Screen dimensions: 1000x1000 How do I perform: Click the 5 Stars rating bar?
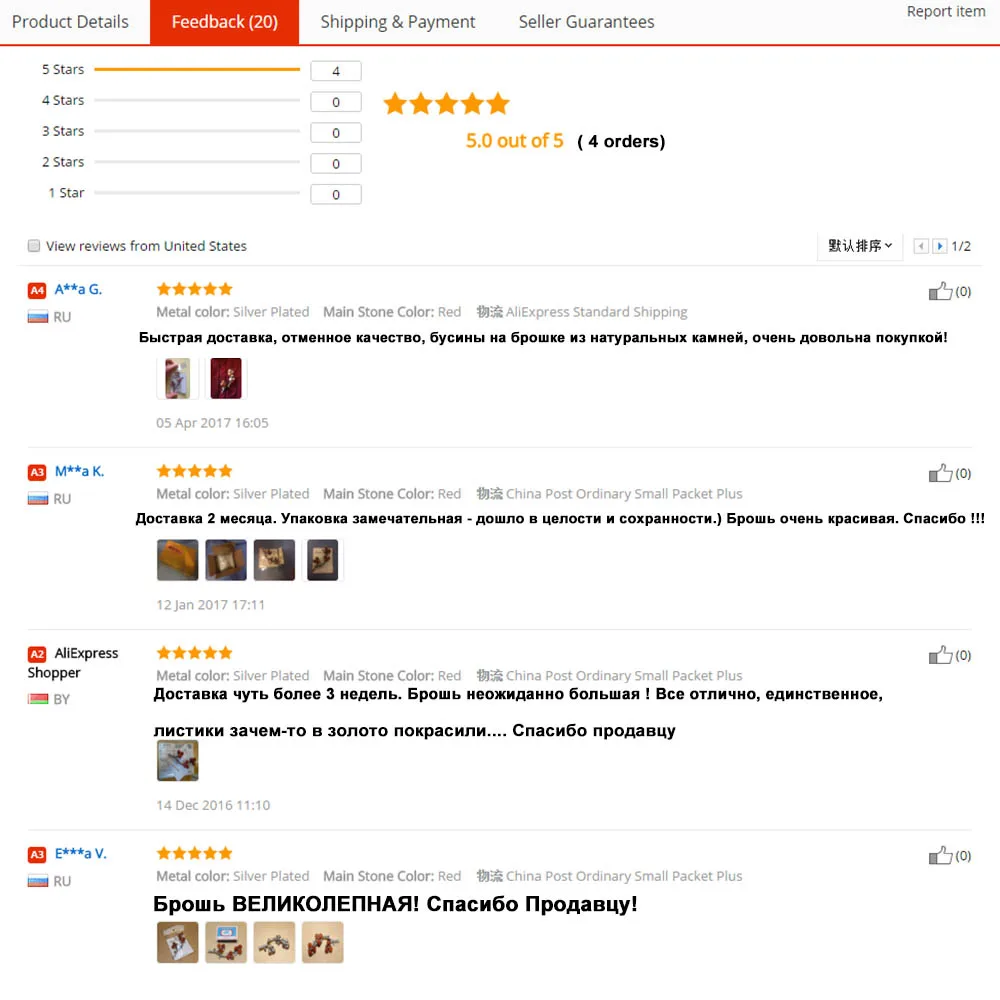click(197, 69)
